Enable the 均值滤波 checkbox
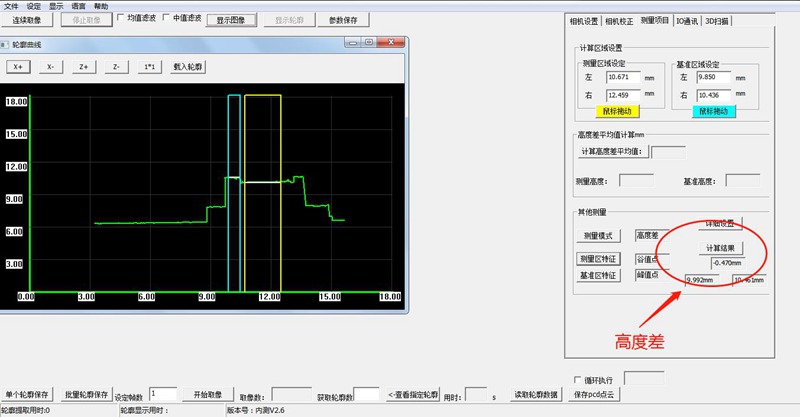 pos(122,18)
